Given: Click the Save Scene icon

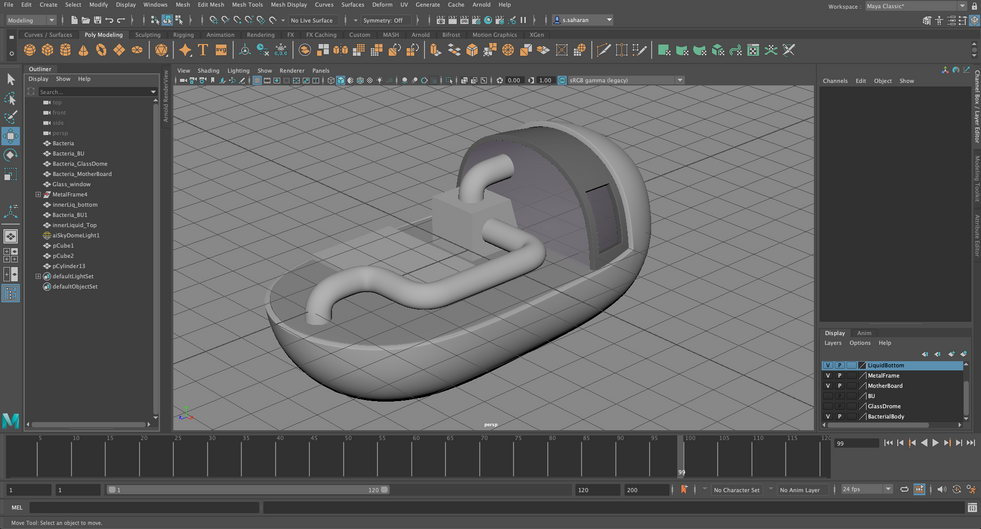Looking at the screenshot, I should tap(97, 20).
